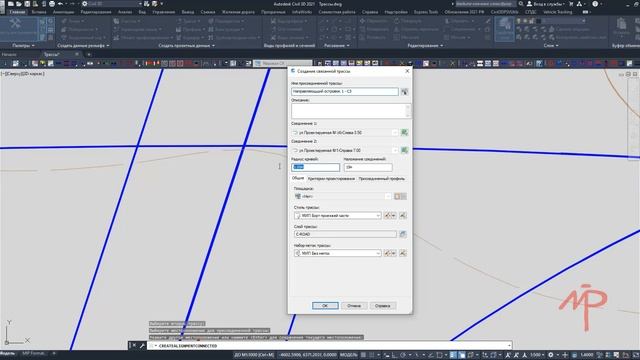Image resolution: width=640 pixels, height=360 pixels.
Task: Switch to Присоединенный профиль tab
Action: pos(382,179)
